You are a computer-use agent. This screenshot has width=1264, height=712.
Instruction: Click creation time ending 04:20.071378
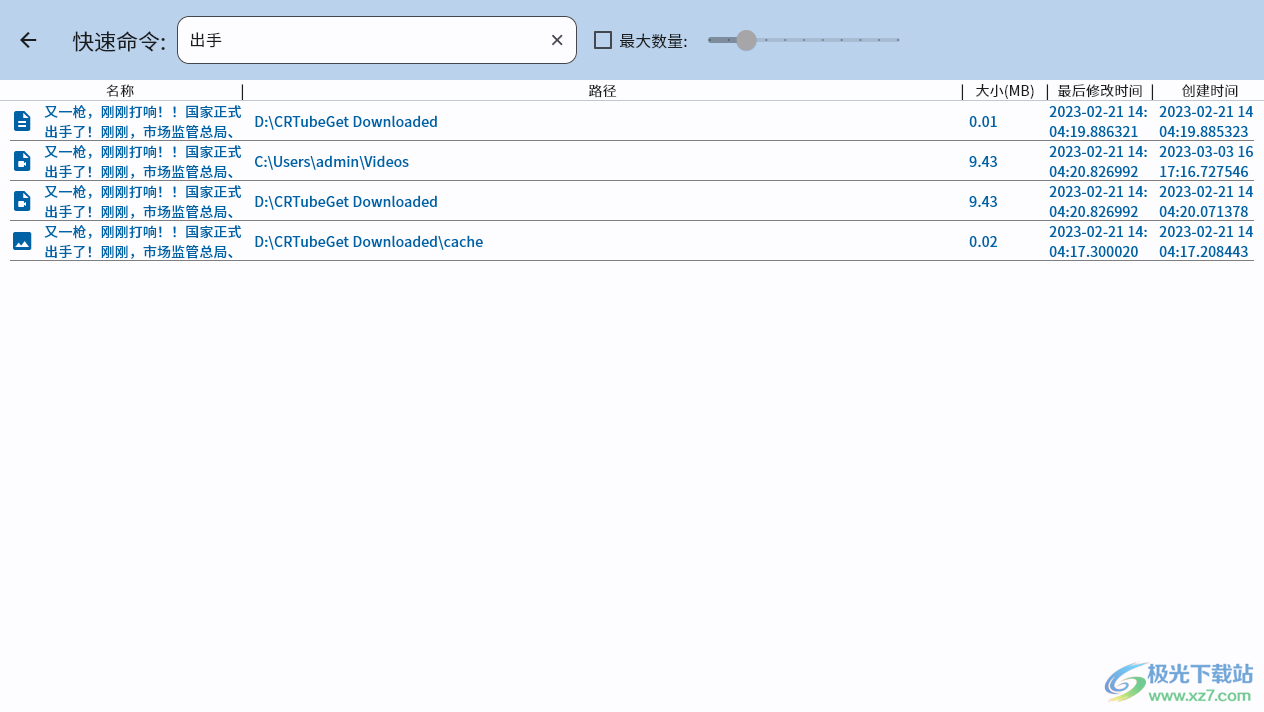[1206, 201]
